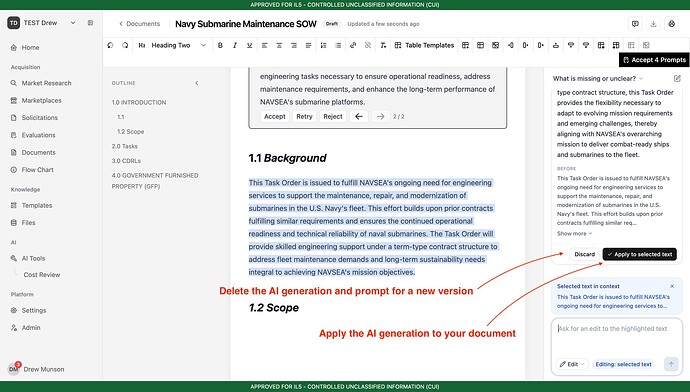Viewport: 690px width, 392px height.
Task: Toggle italic formatting
Action: (235, 45)
